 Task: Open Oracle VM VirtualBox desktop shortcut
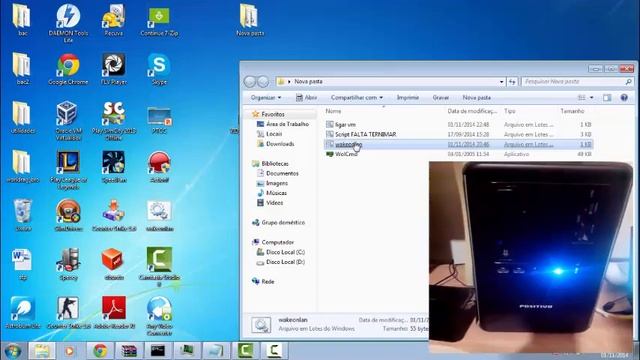(x=68, y=121)
